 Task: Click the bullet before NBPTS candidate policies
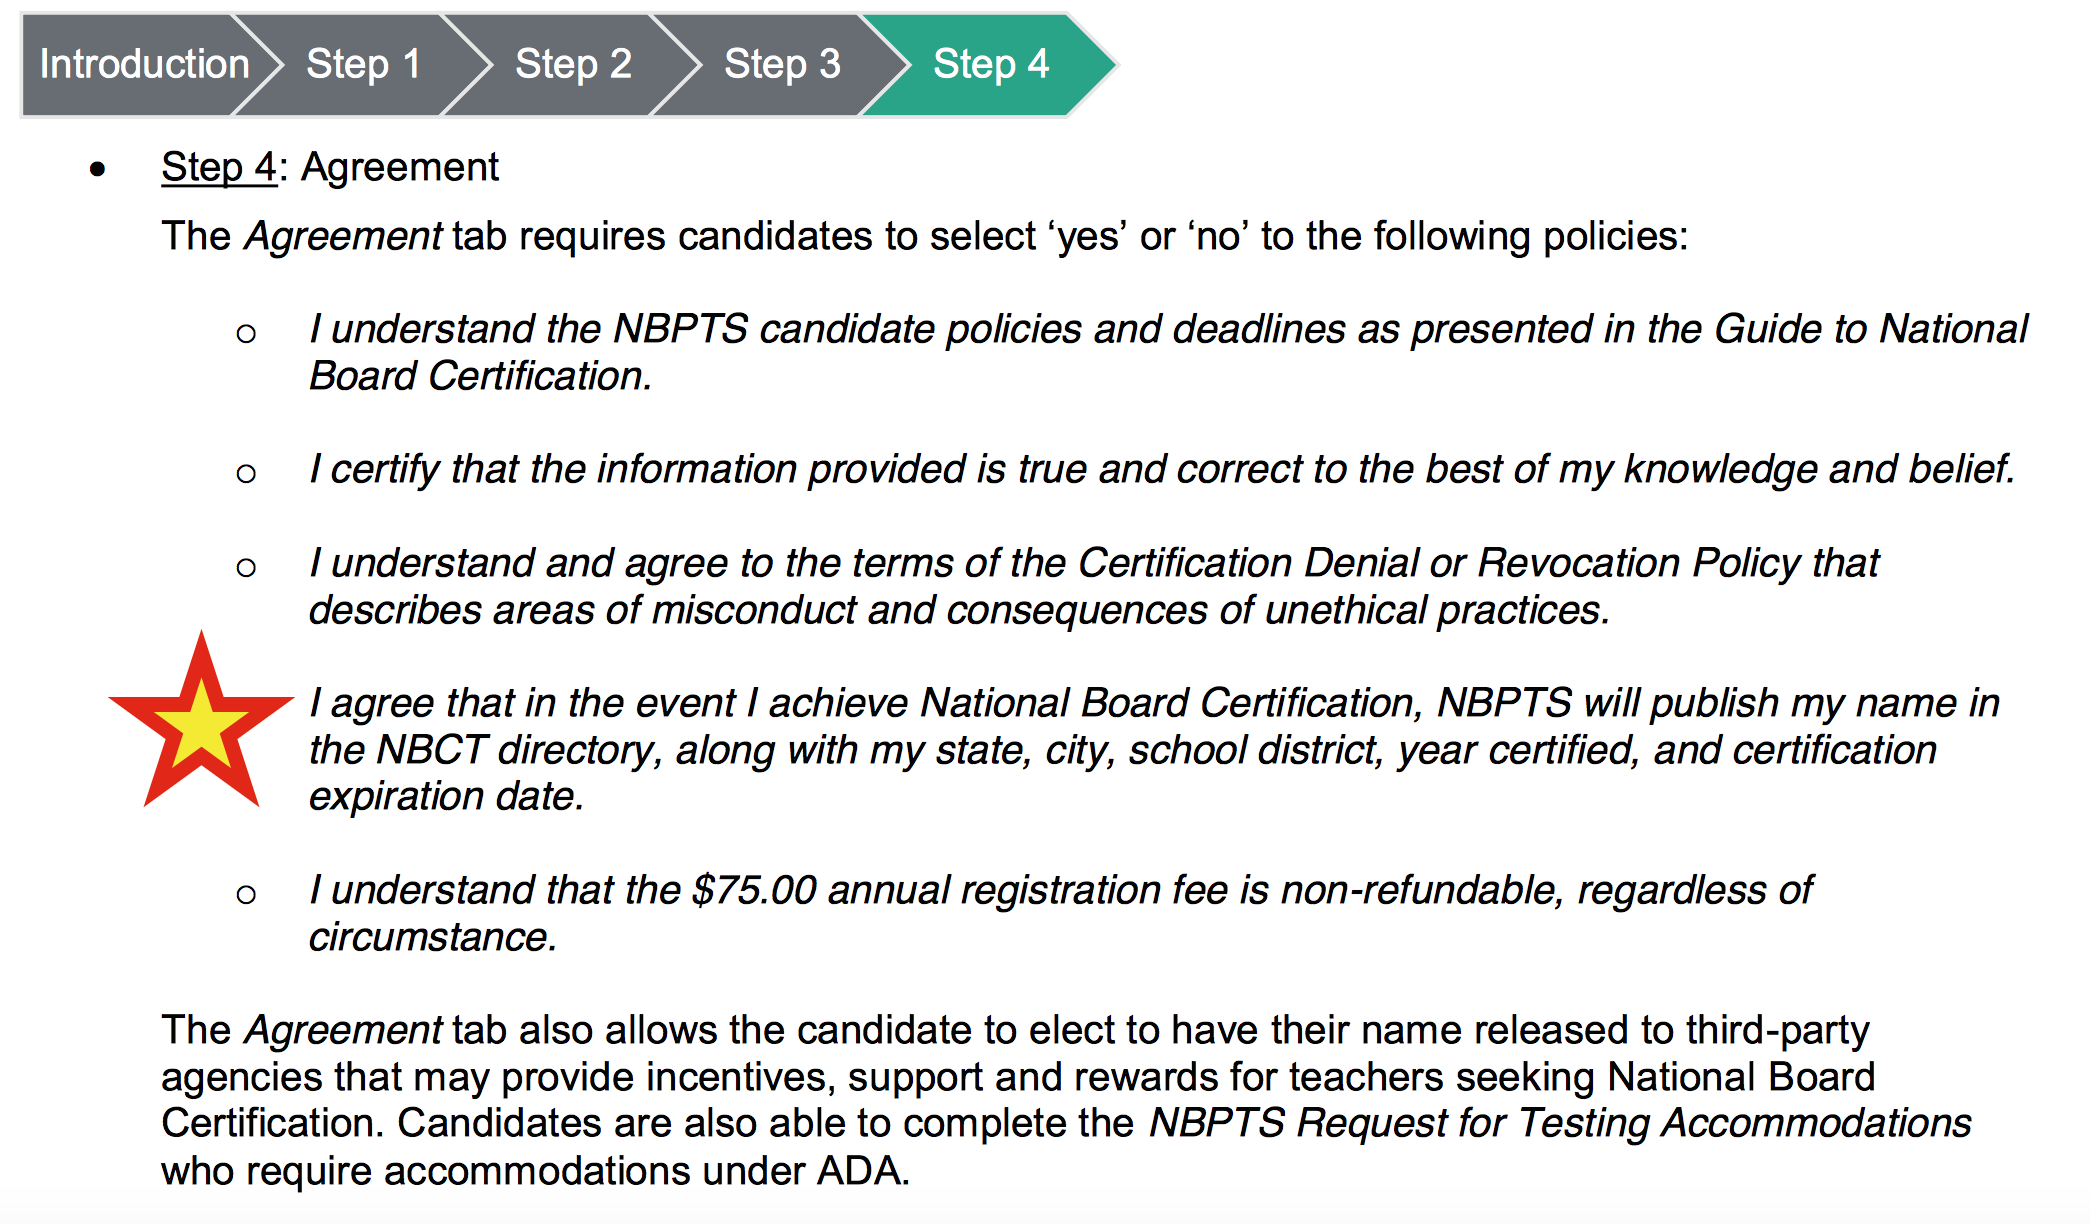point(246,333)
